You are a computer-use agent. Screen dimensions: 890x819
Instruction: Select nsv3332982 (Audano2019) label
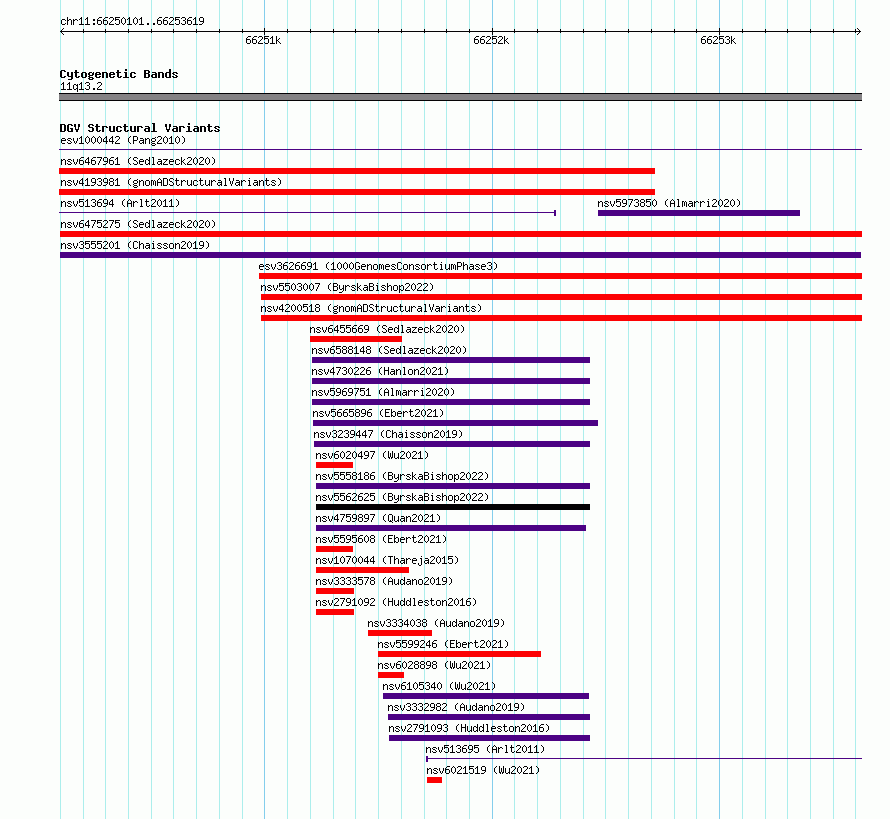(456, 707)
